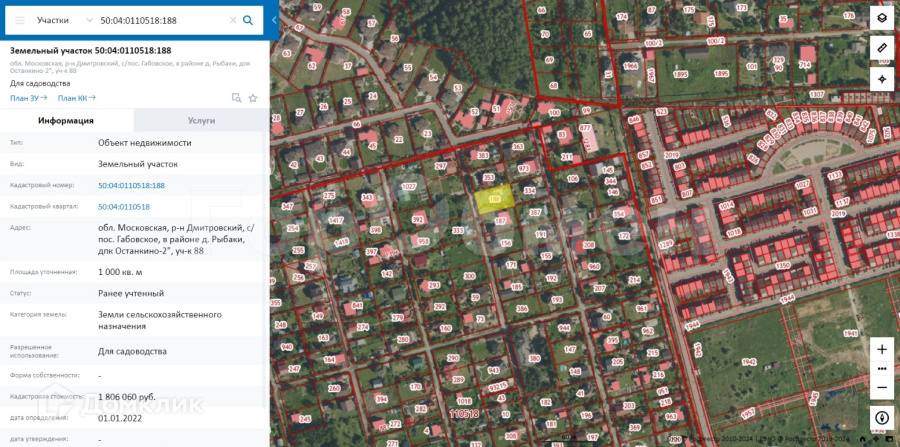900x447 pixels.
Task: Open План ЗУ link
Action: 28,98
